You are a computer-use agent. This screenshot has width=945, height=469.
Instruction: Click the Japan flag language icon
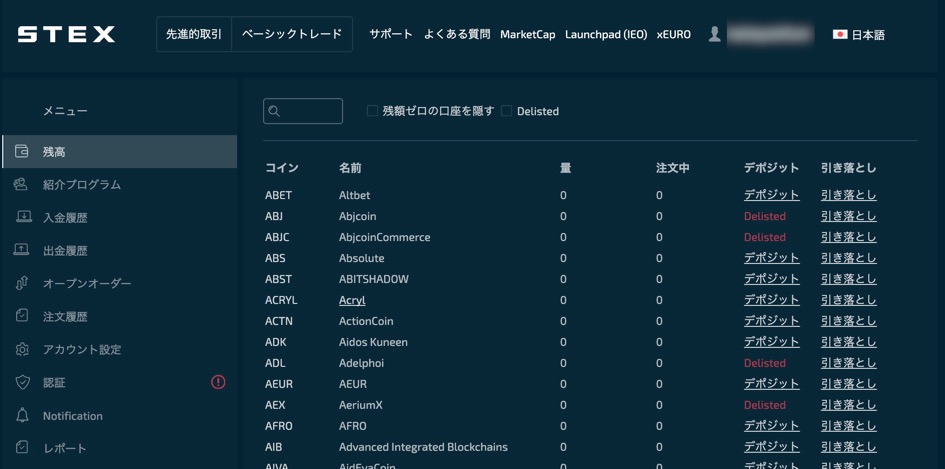pos(840,34)
